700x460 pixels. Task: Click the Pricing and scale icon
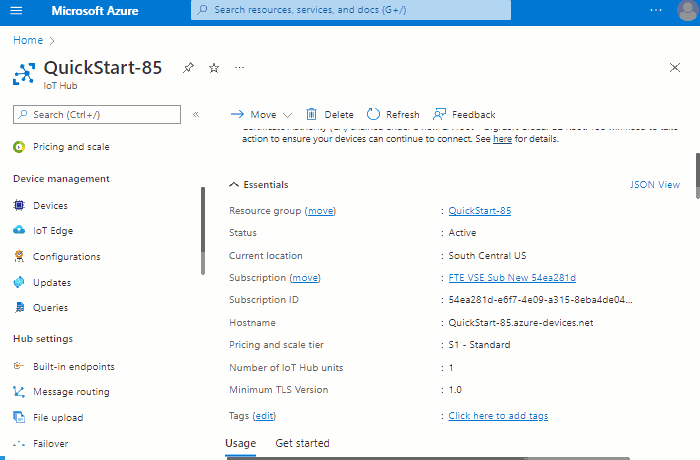click(19, 147)
